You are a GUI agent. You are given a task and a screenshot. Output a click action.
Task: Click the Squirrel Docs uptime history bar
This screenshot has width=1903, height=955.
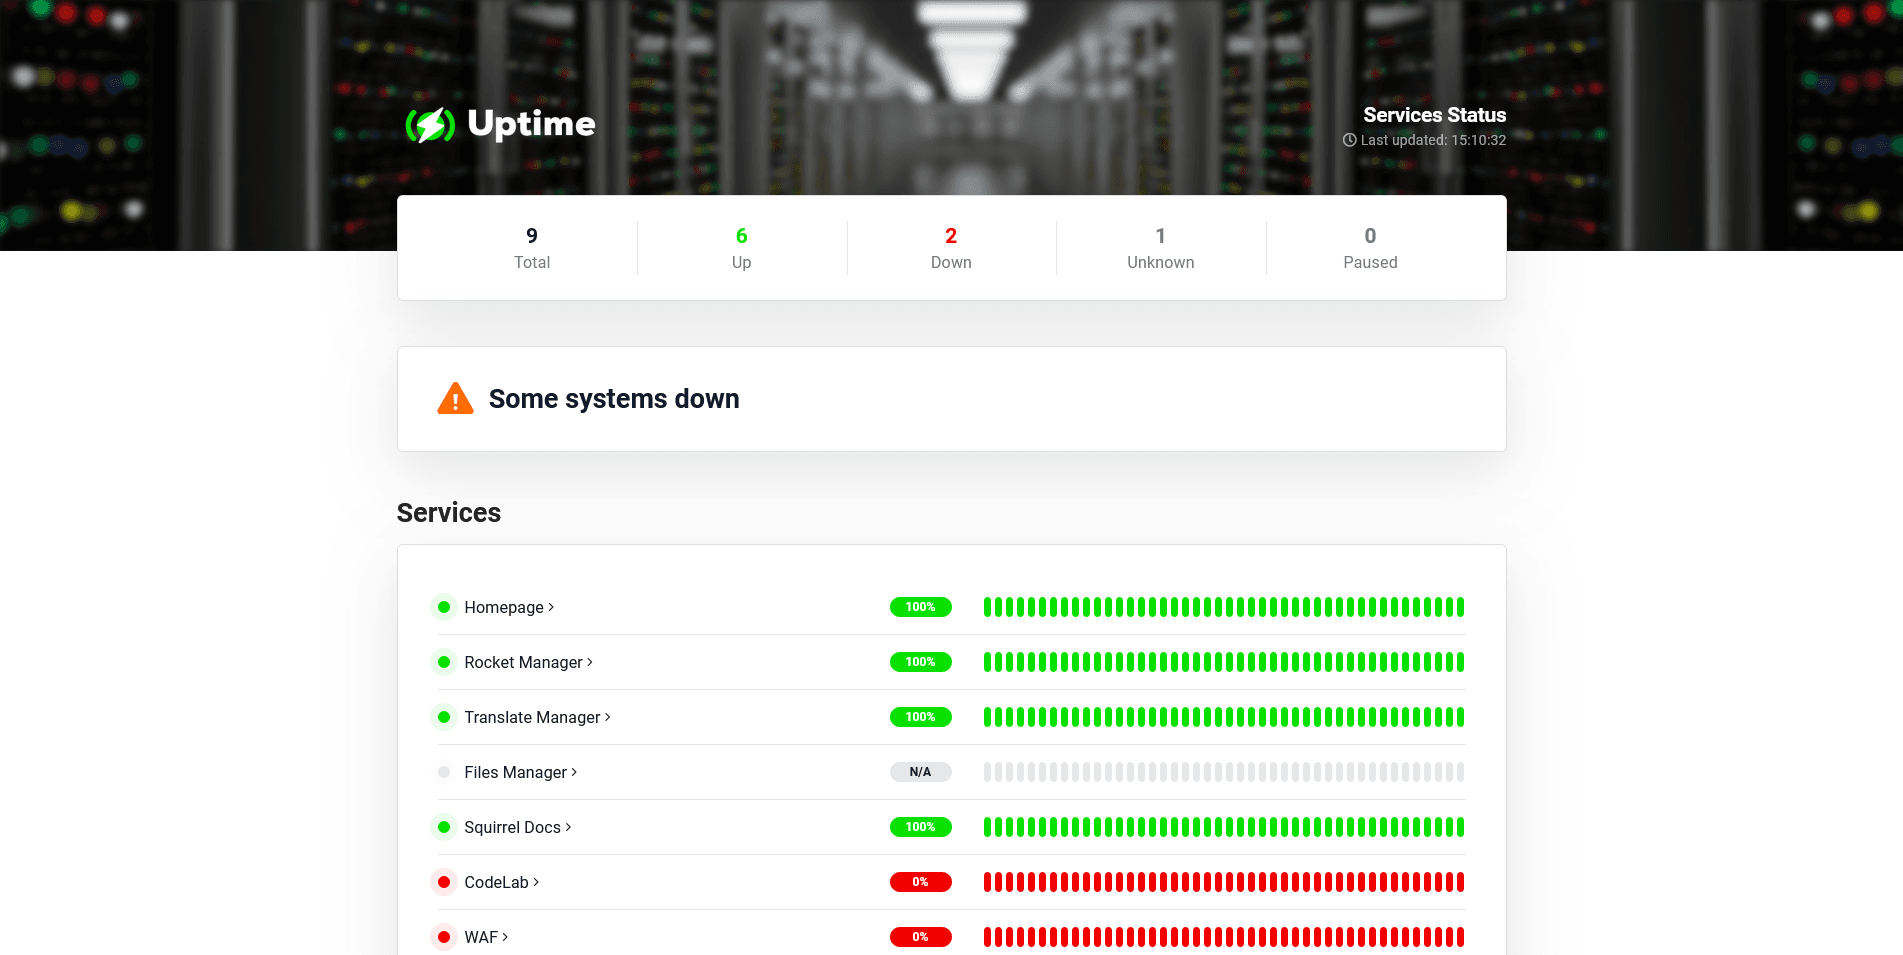point(1224,827)
